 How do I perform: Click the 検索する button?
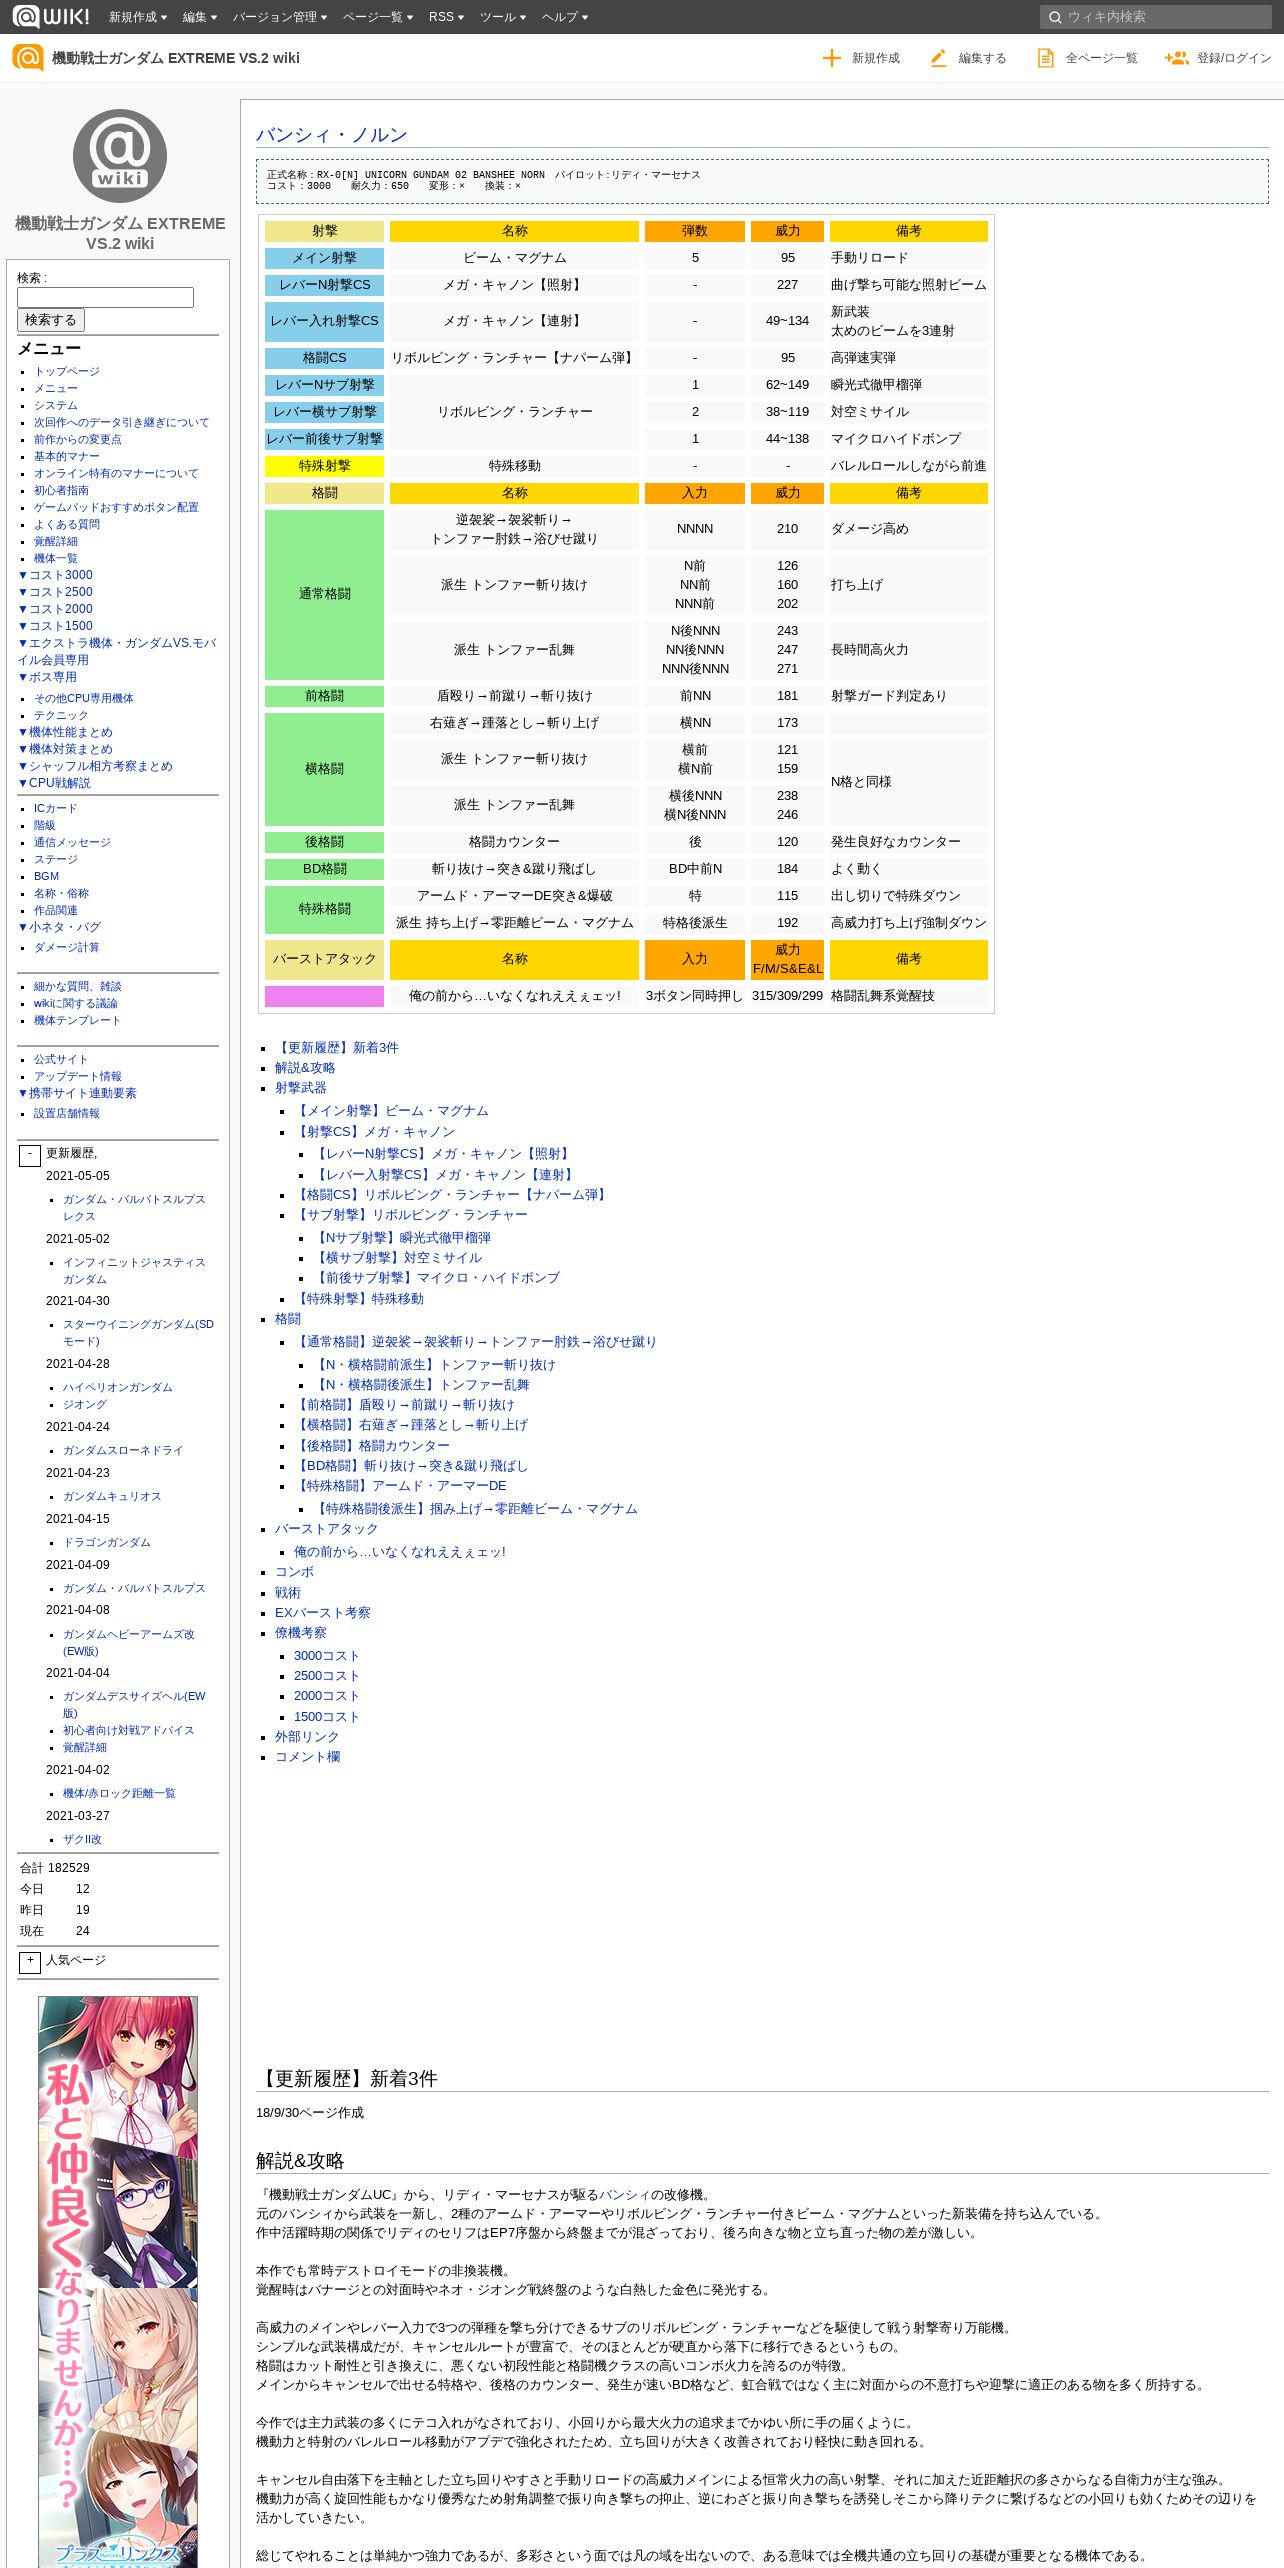coord(51,320)
